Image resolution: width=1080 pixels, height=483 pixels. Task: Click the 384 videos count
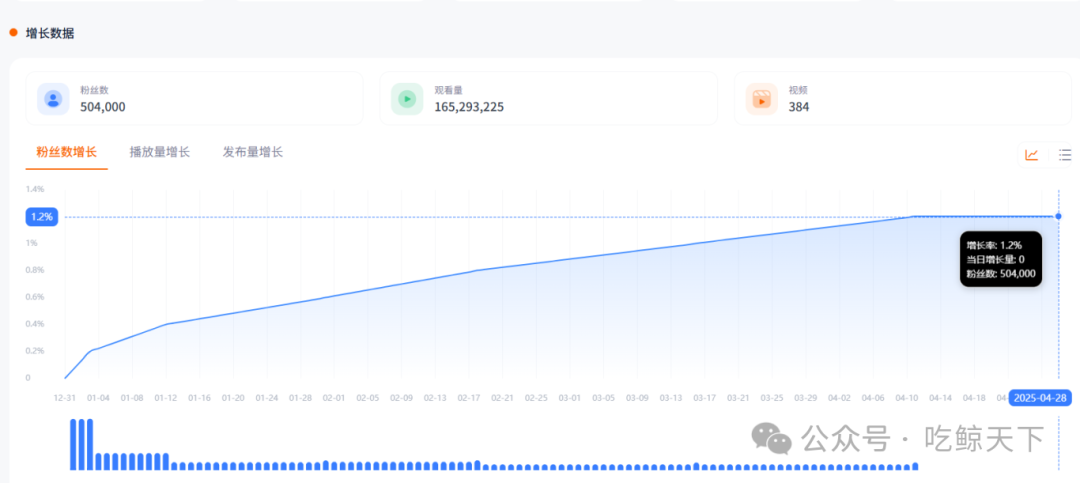(798, 107)
